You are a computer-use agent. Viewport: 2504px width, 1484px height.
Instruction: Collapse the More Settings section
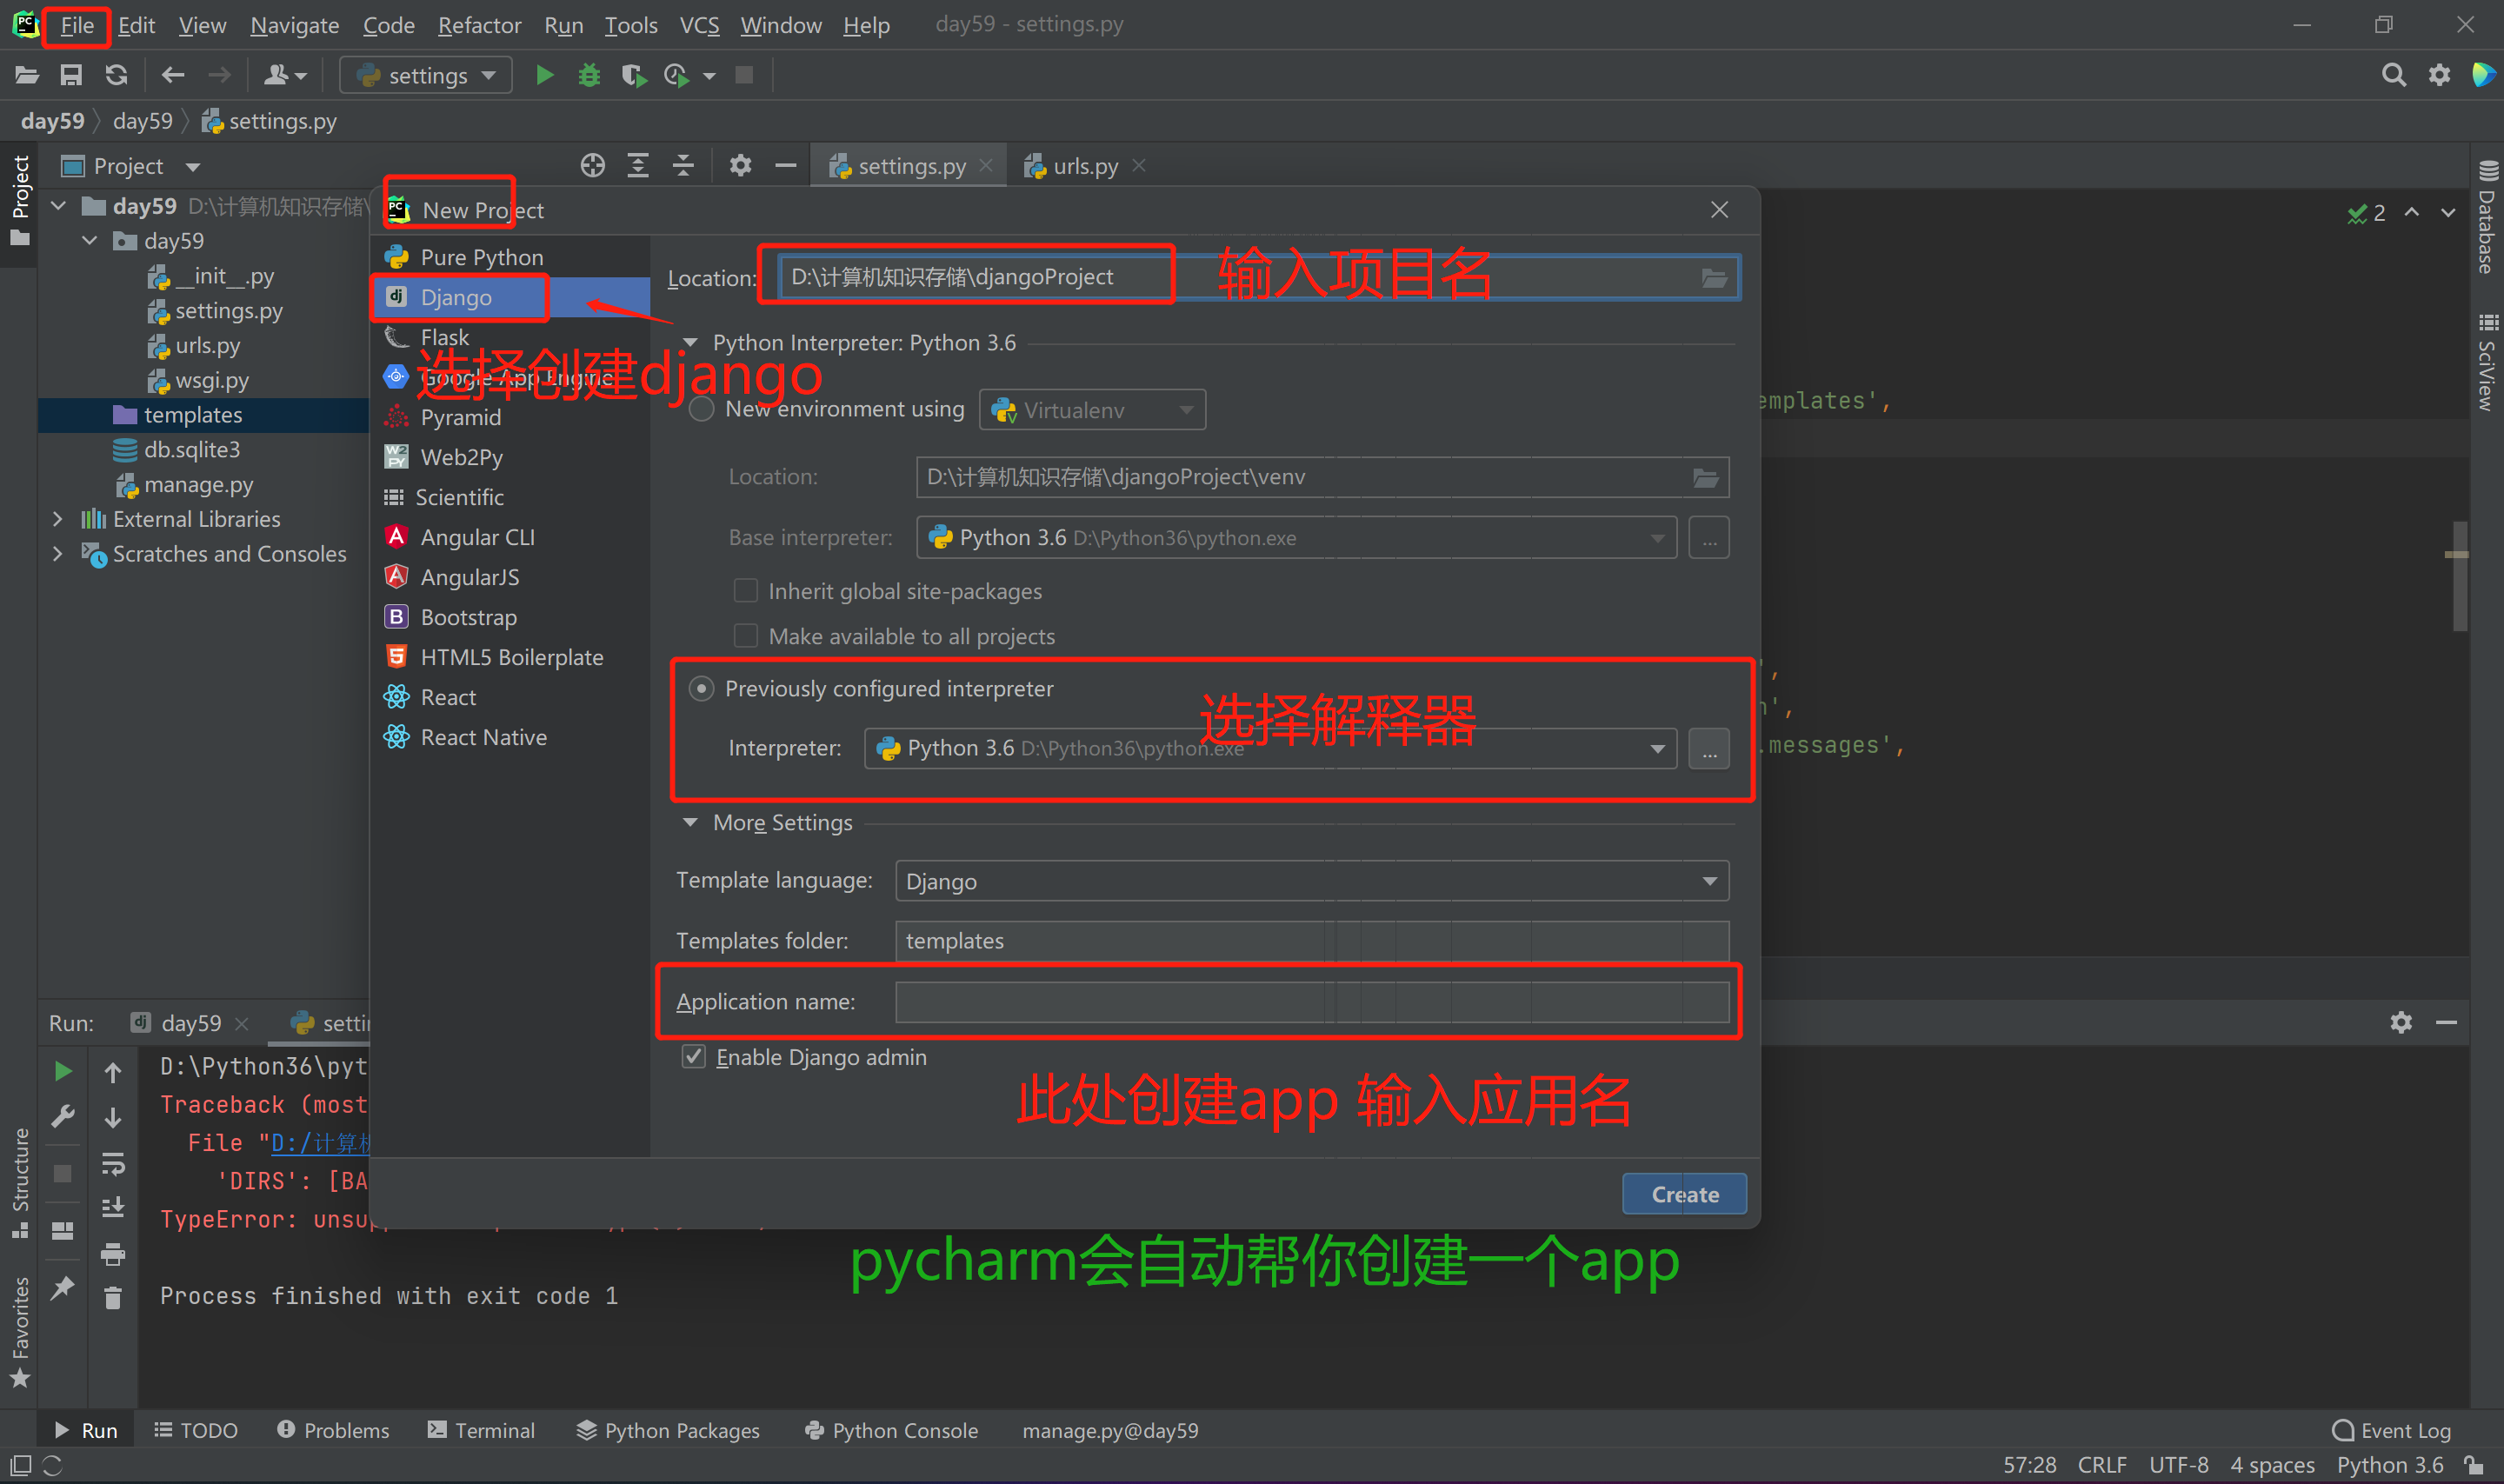(690, 823)
